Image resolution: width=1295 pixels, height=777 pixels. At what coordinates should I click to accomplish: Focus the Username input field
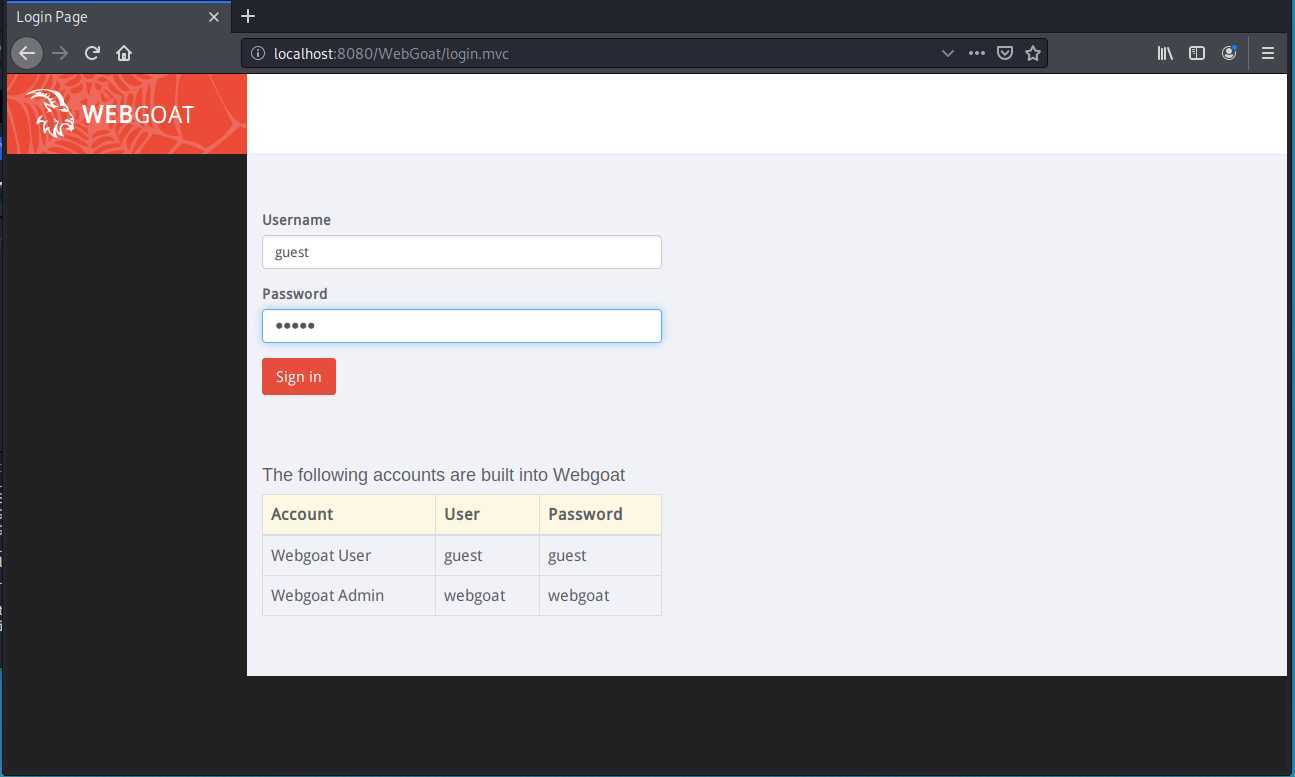click(461, 252)
